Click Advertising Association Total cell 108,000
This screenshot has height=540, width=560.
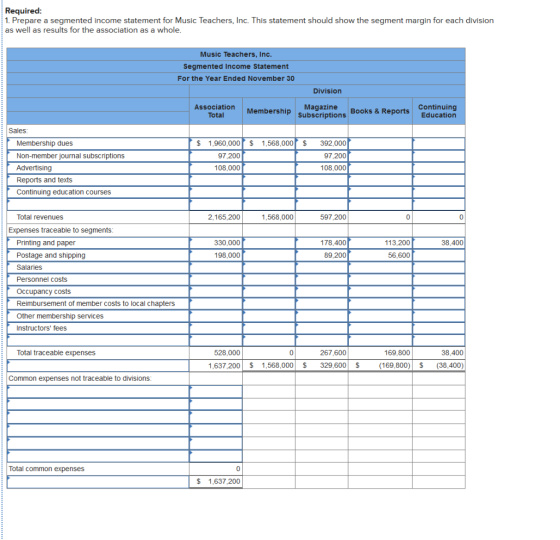(216, 168)
